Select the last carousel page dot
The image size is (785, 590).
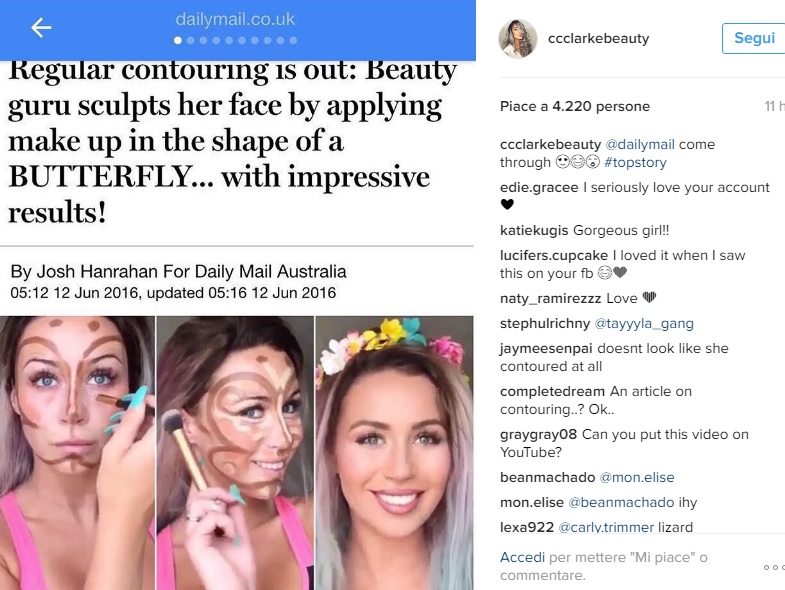[x=293, y=40]
